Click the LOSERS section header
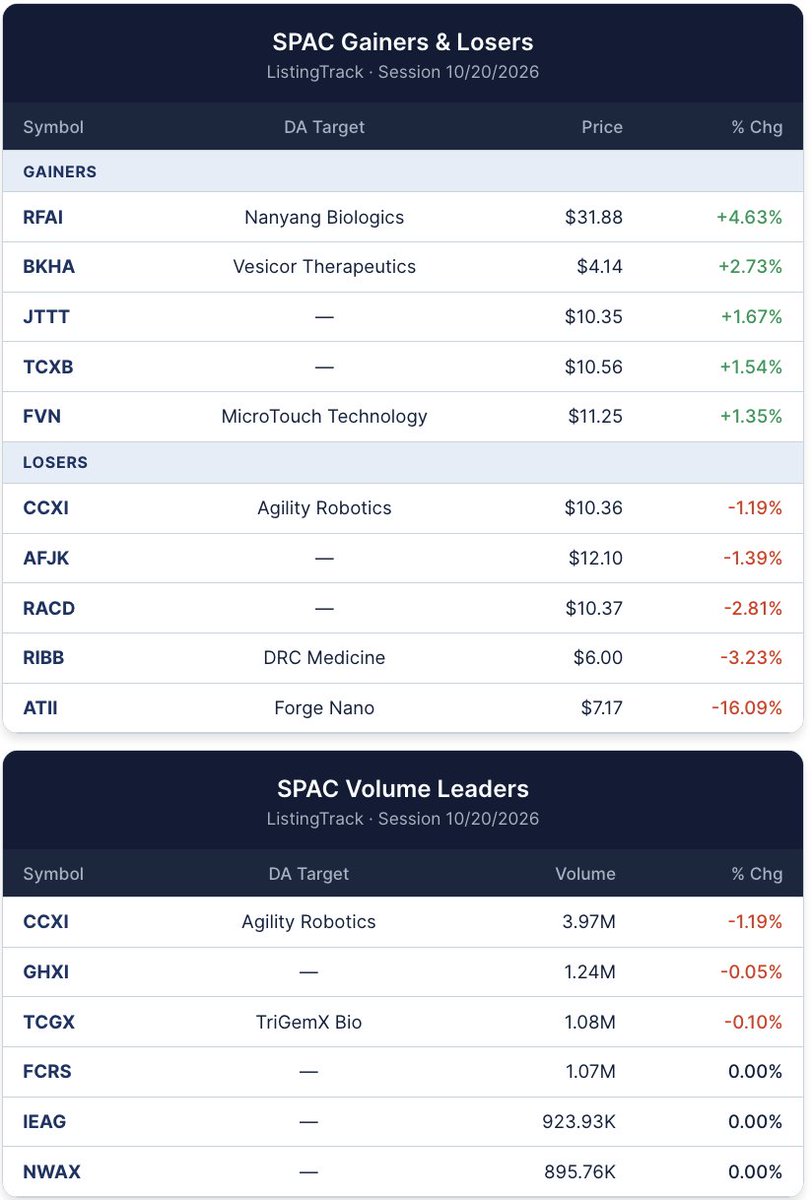This screenshot has width=812, height=1200. (x=55, y=462)
